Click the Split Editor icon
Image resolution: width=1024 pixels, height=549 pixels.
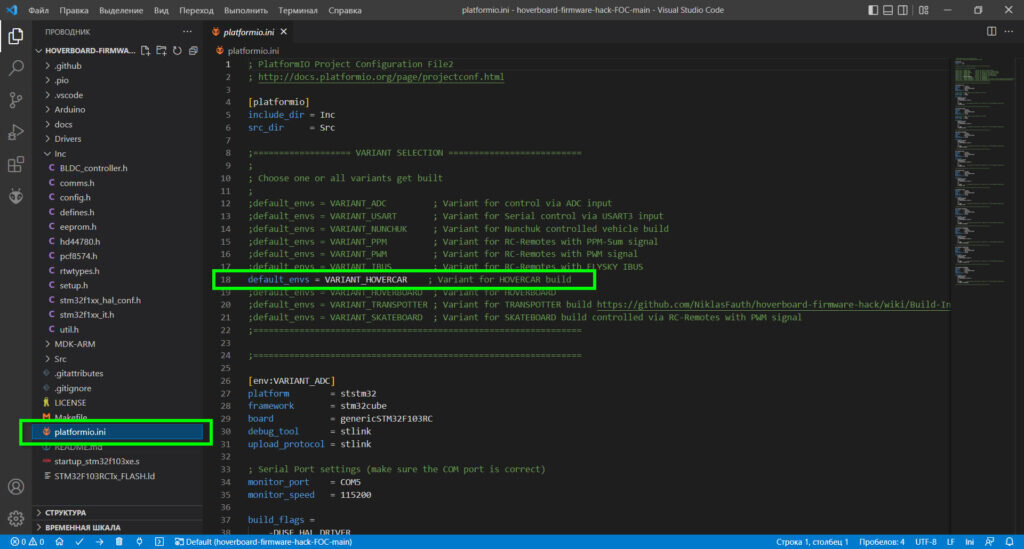[x=991, y=31]
